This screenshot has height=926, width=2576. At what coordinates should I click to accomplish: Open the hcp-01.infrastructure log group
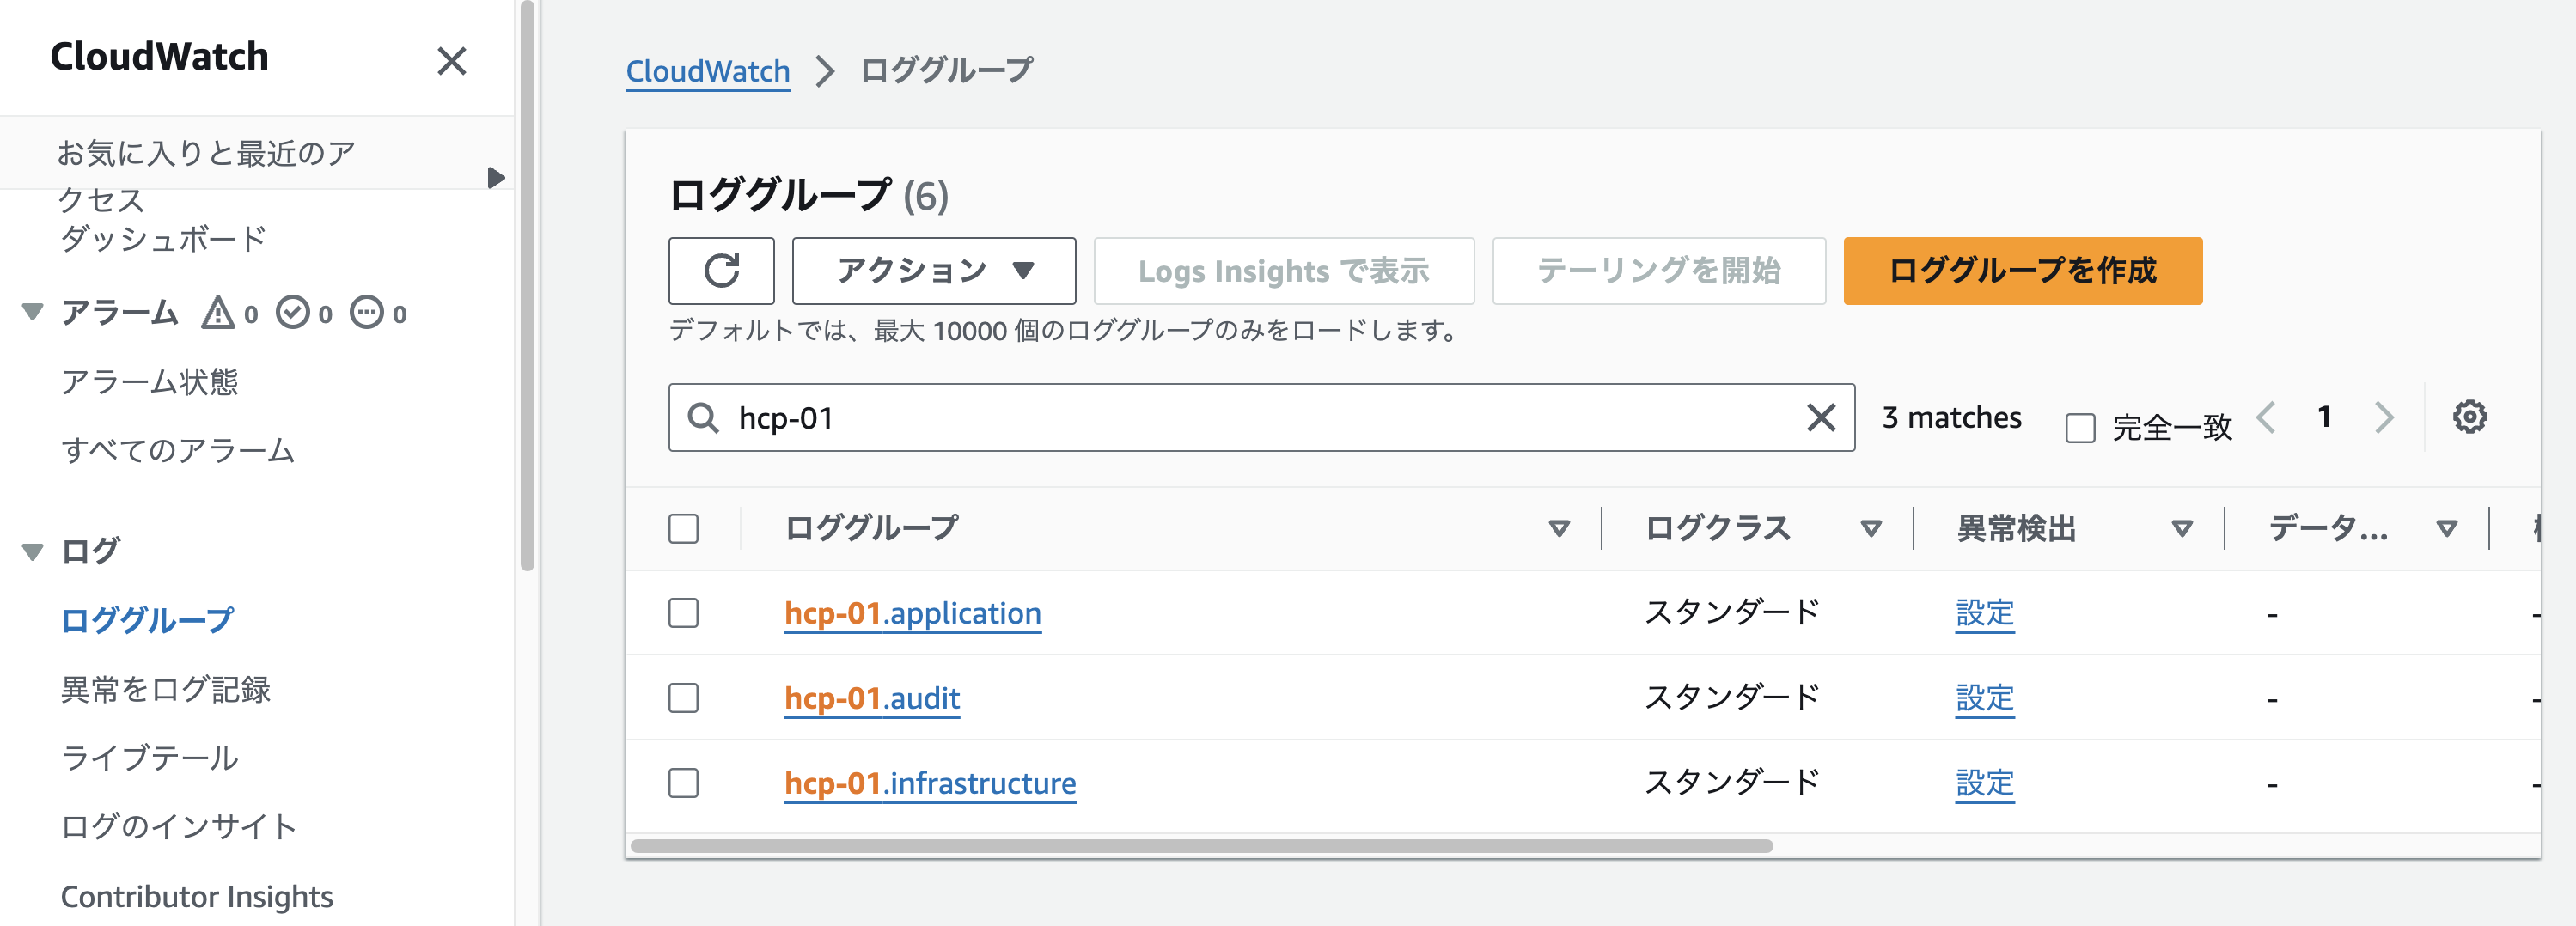tap(930, 783)
